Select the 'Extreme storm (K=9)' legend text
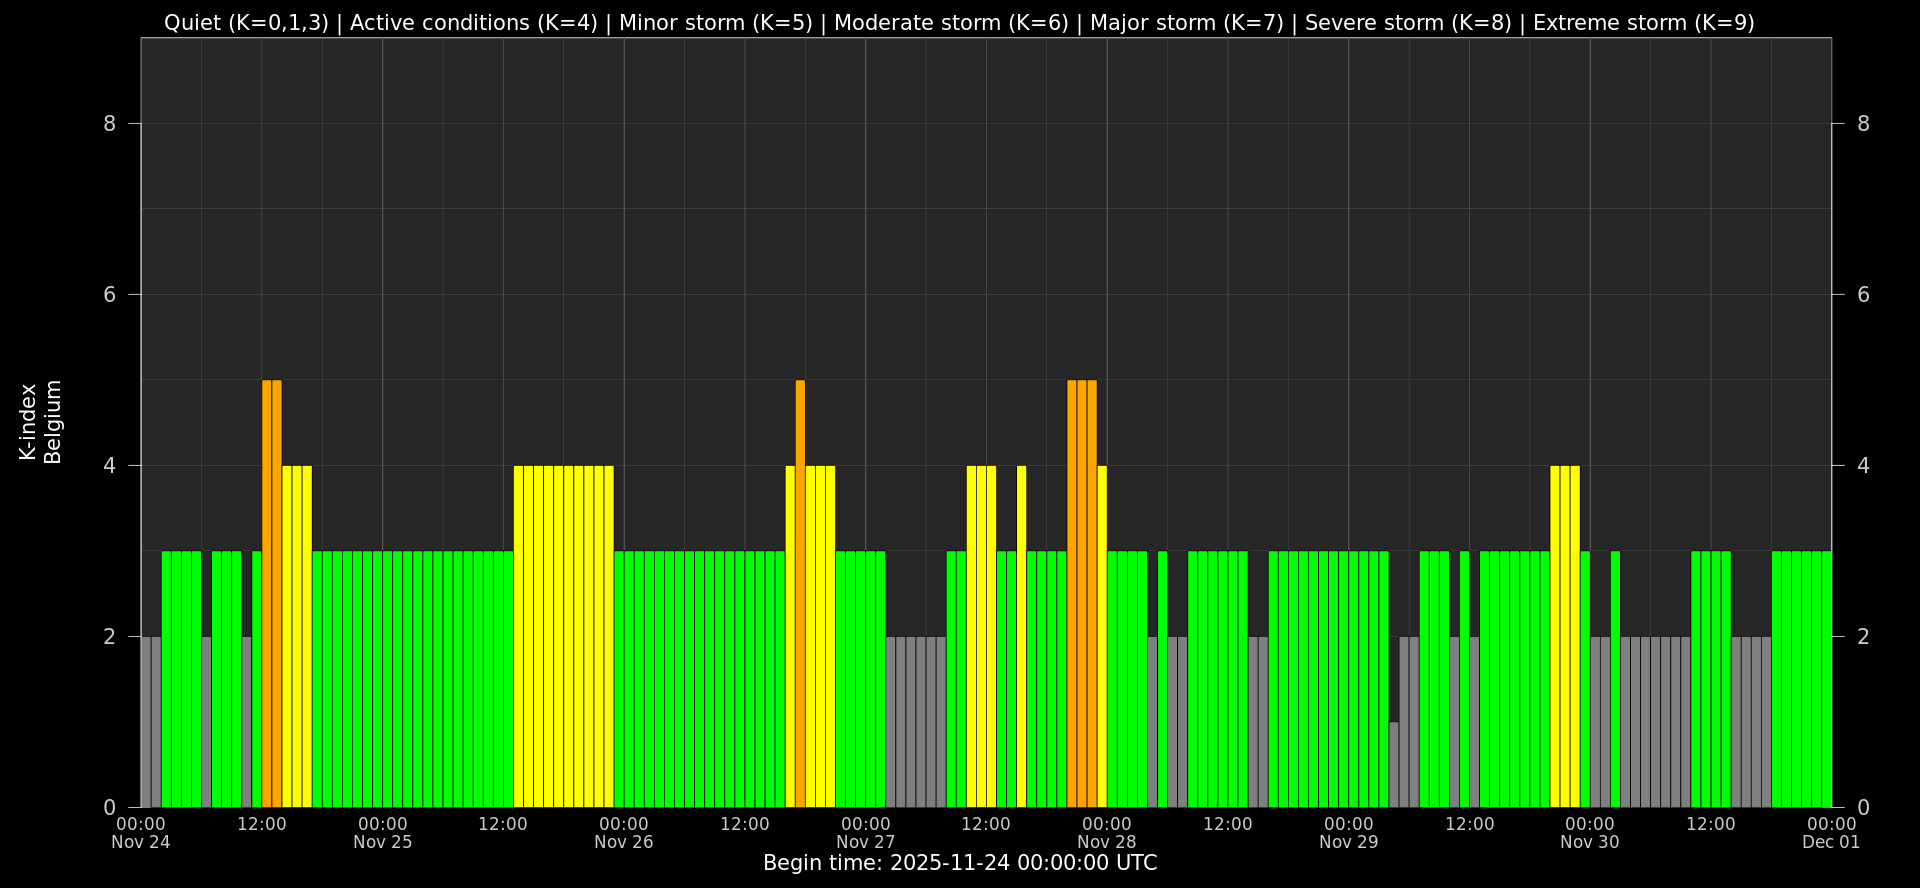 [x=1643, y=23]
